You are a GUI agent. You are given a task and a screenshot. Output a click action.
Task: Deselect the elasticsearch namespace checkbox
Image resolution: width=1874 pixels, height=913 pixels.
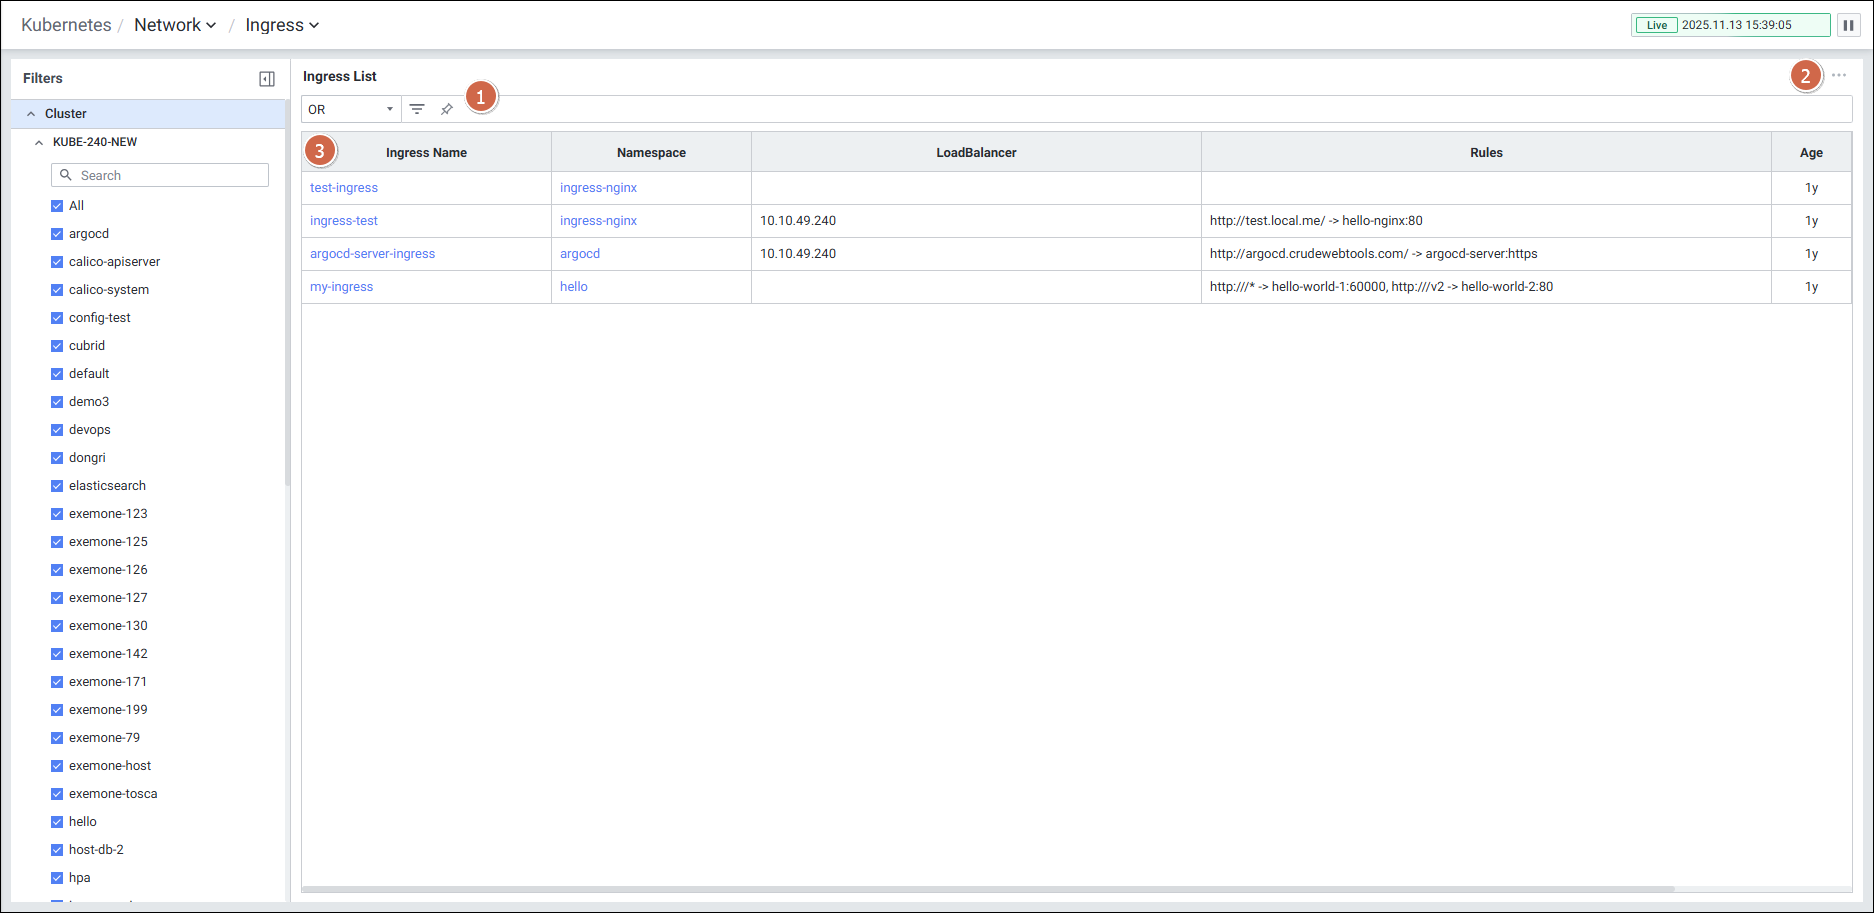pos(57,486)
